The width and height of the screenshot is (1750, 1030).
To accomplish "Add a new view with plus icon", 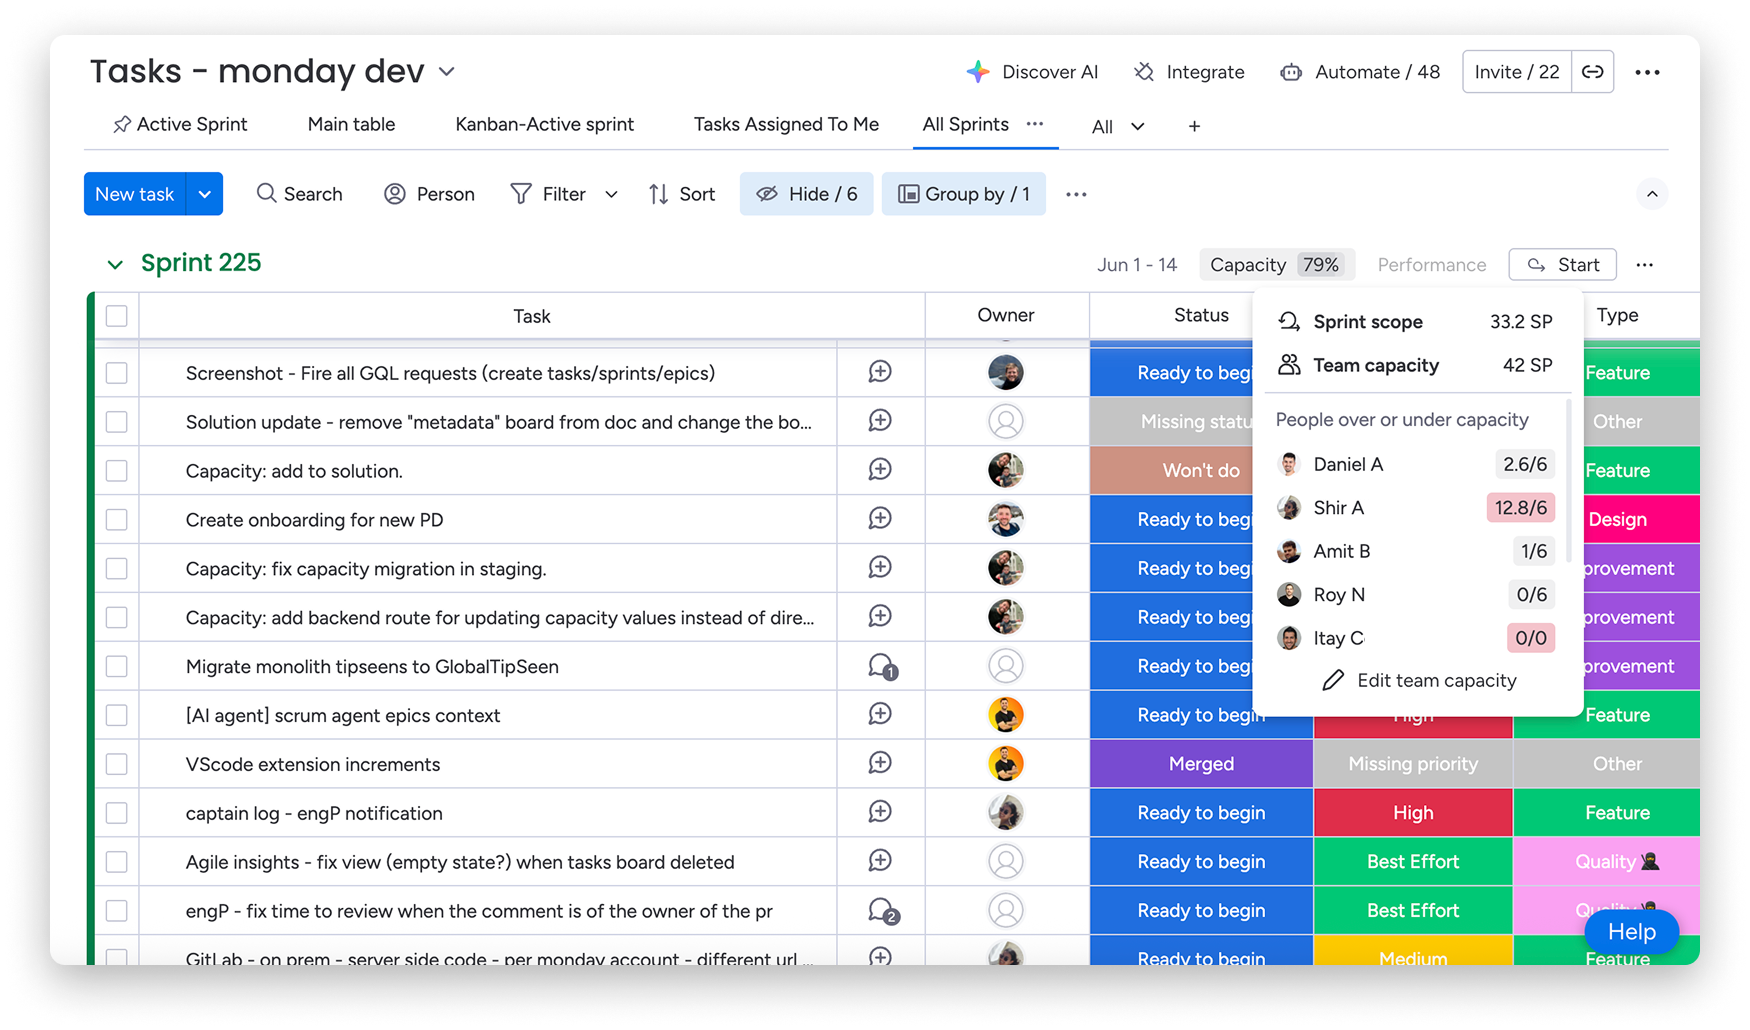I will (x=1194, y=126).
